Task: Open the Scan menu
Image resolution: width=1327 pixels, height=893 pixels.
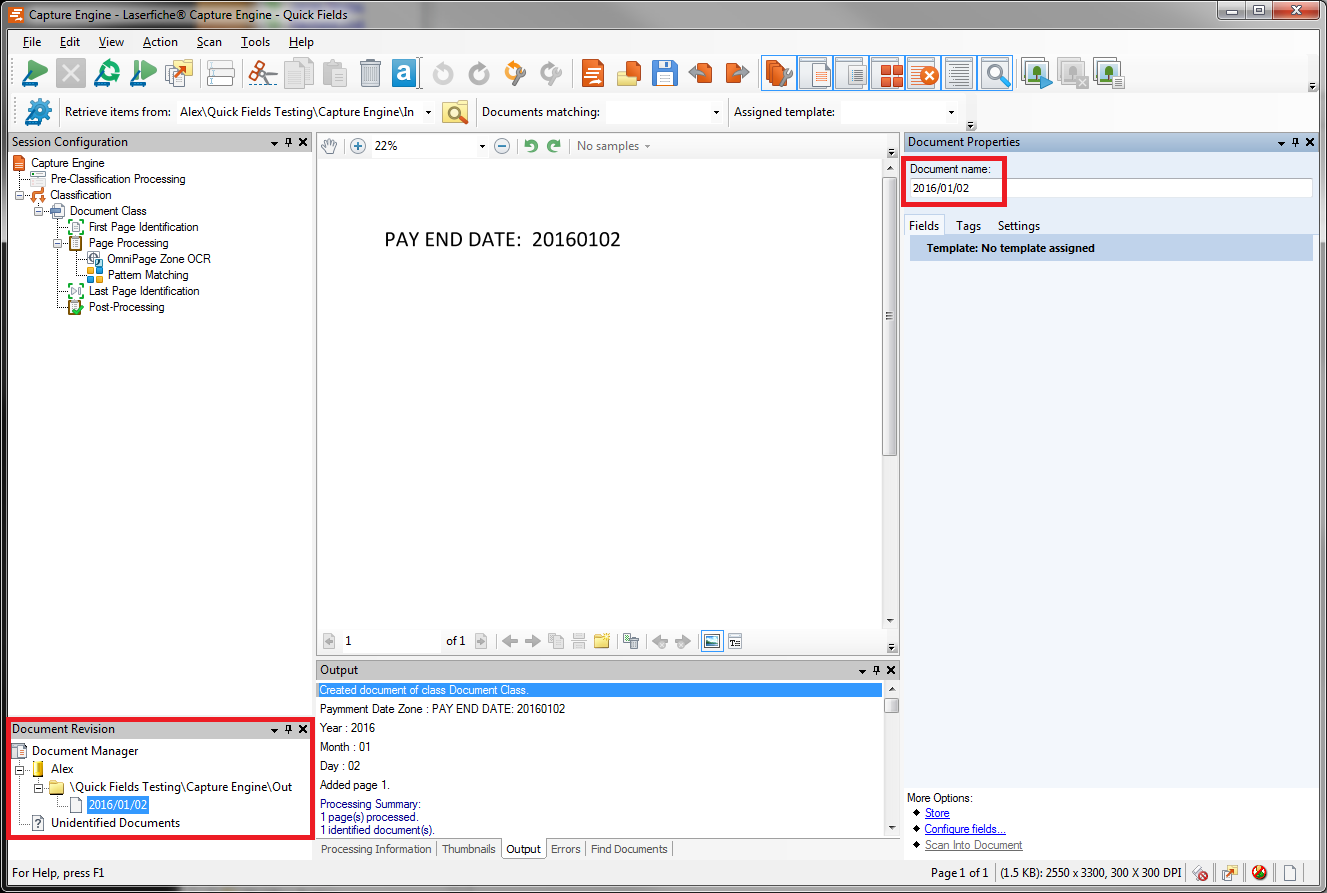Action: click(209, 42)
